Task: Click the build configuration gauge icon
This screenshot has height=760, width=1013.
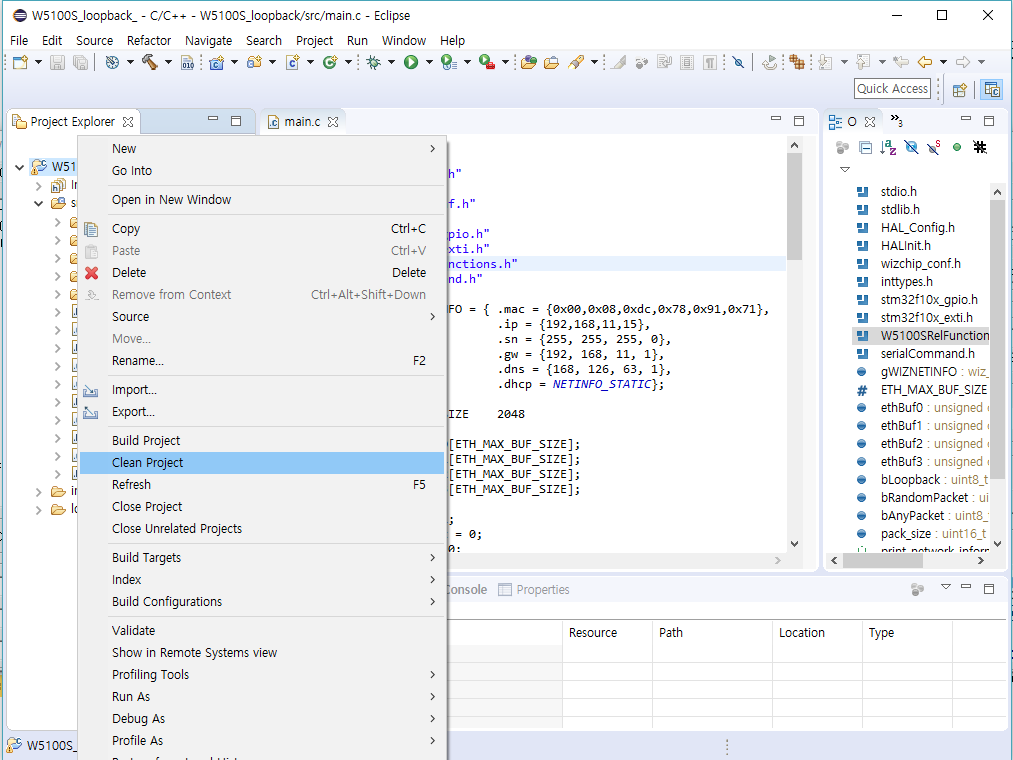Action: pyautogui.click(x=112, y=62)
